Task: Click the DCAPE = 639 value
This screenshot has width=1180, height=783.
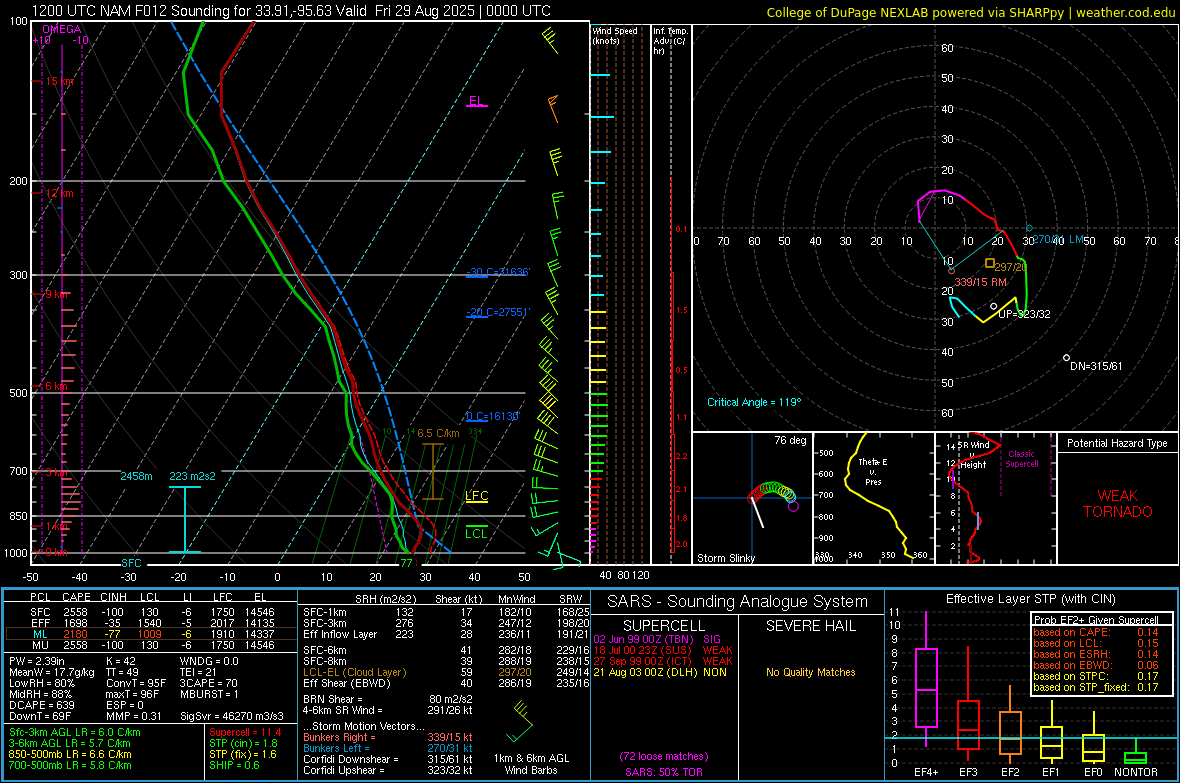Action: coord(41,705)
